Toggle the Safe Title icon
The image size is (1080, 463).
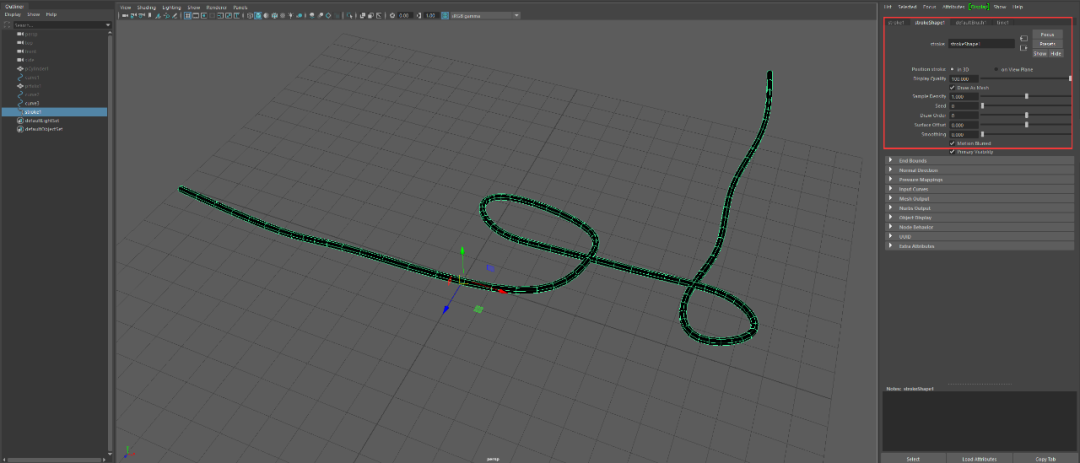[236, 15]
